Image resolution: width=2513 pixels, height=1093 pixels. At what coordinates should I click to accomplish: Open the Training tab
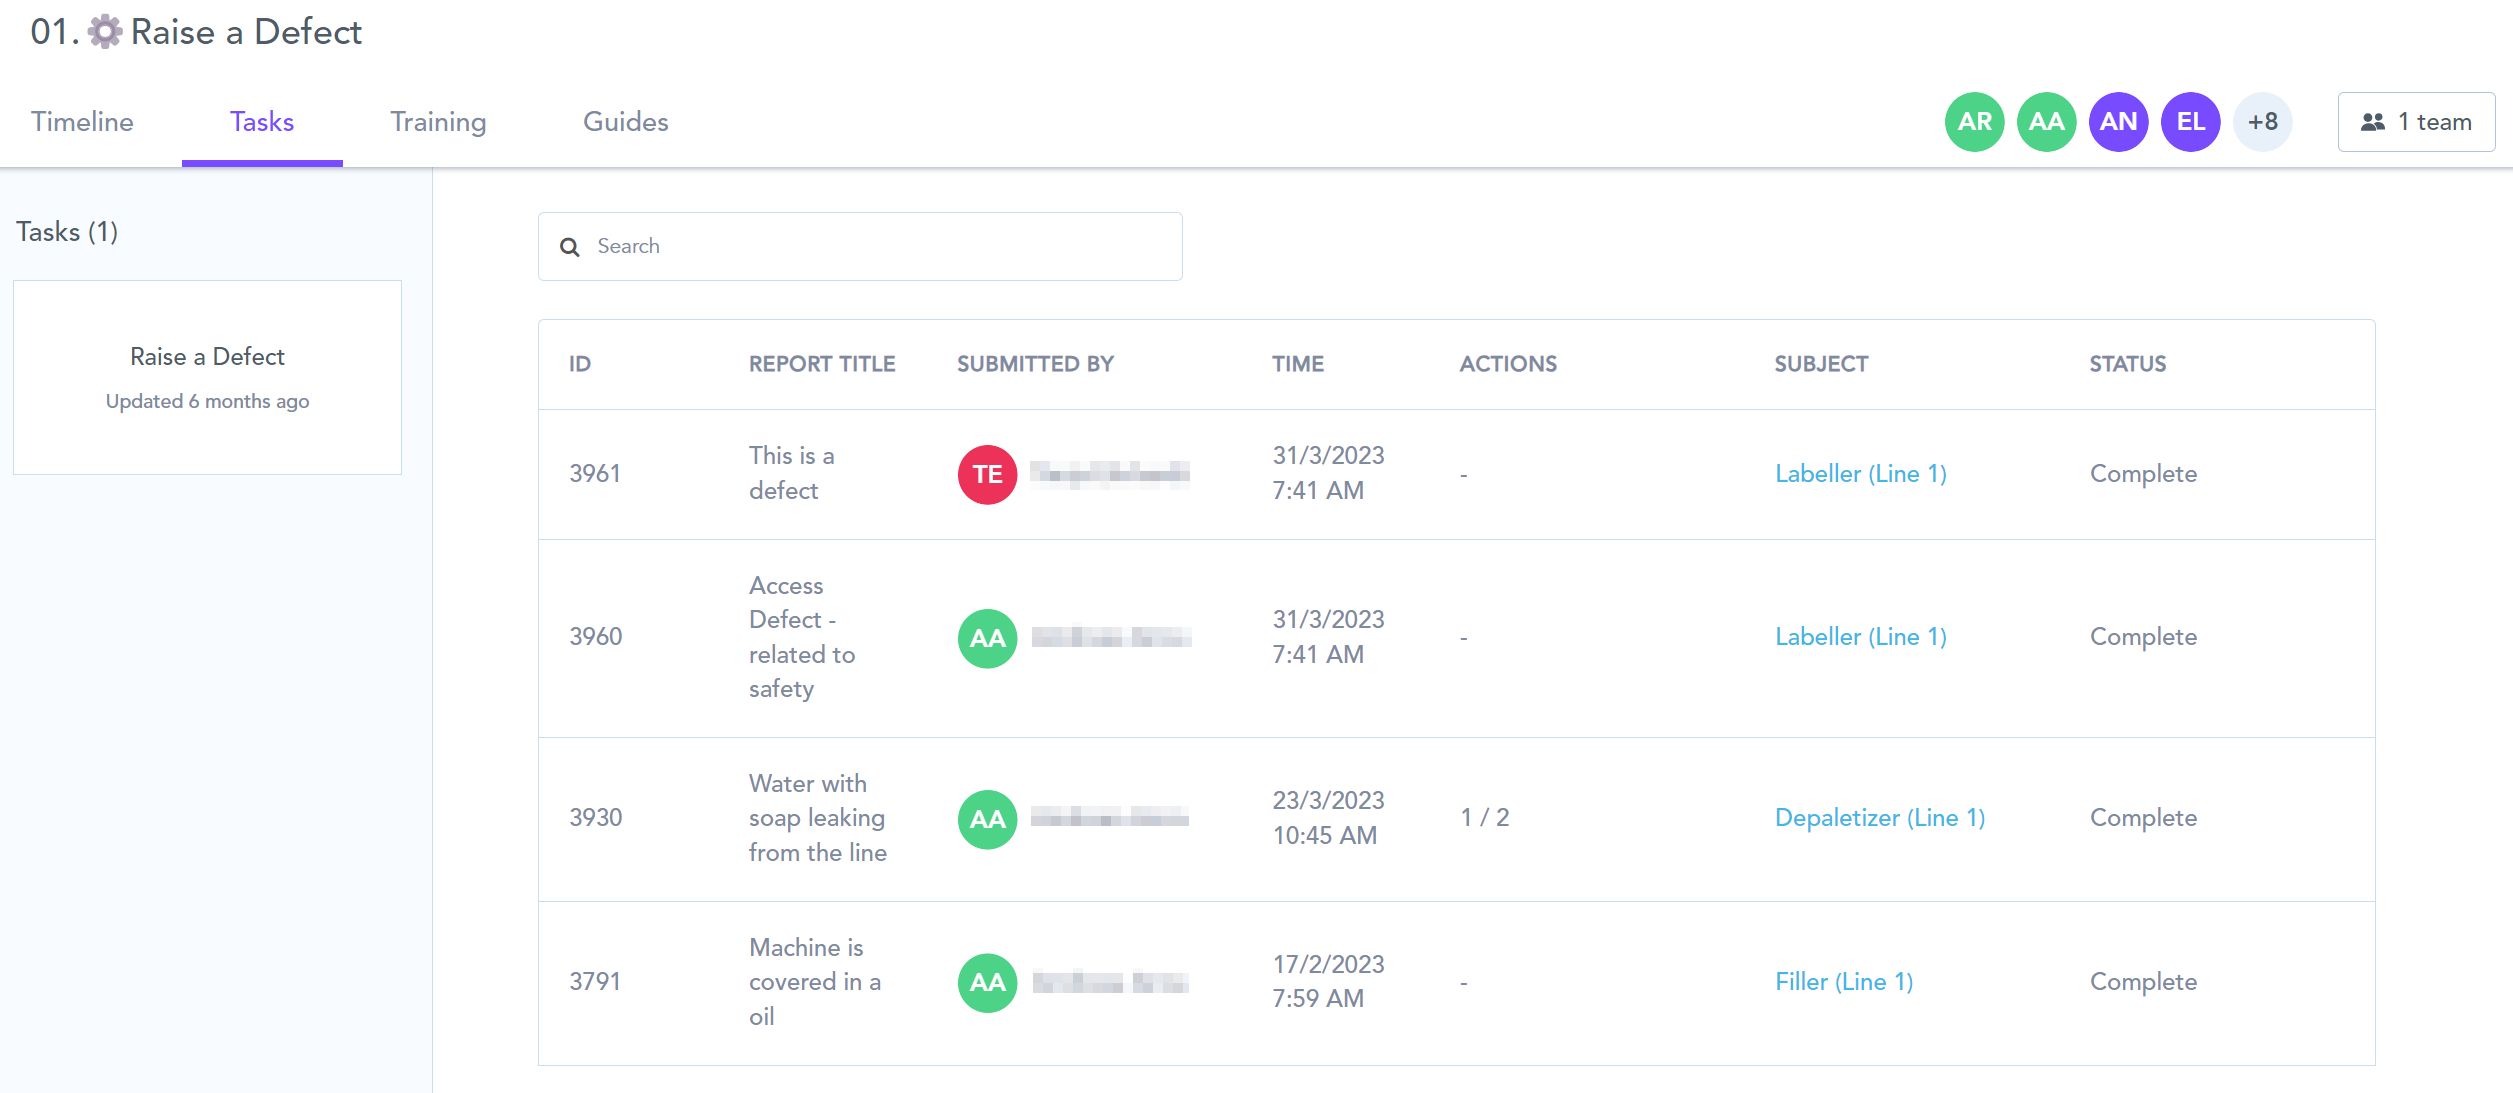(x=438, y=121)
